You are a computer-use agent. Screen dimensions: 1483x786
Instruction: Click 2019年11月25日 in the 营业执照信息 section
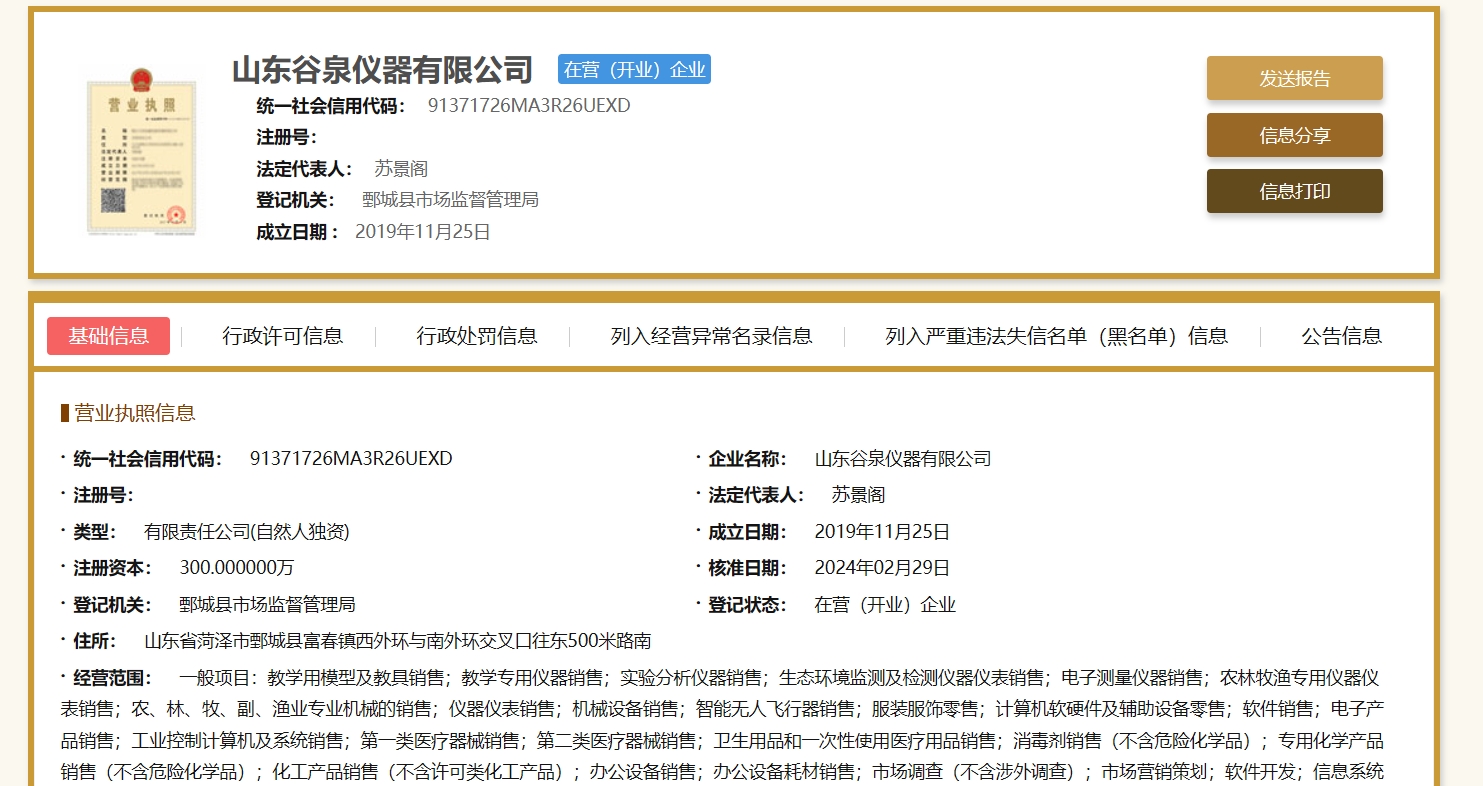point(882,532)
